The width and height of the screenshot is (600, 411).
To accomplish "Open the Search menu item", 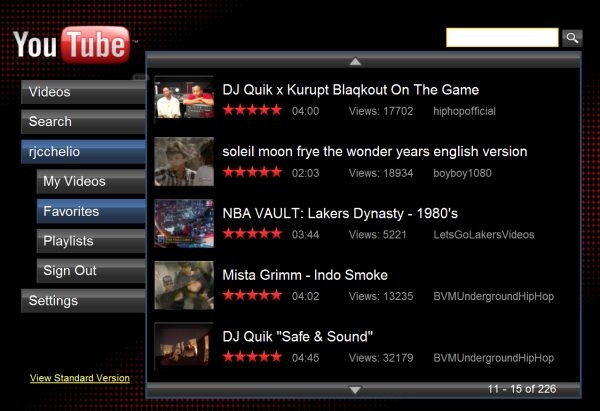I will click(83, 122).
